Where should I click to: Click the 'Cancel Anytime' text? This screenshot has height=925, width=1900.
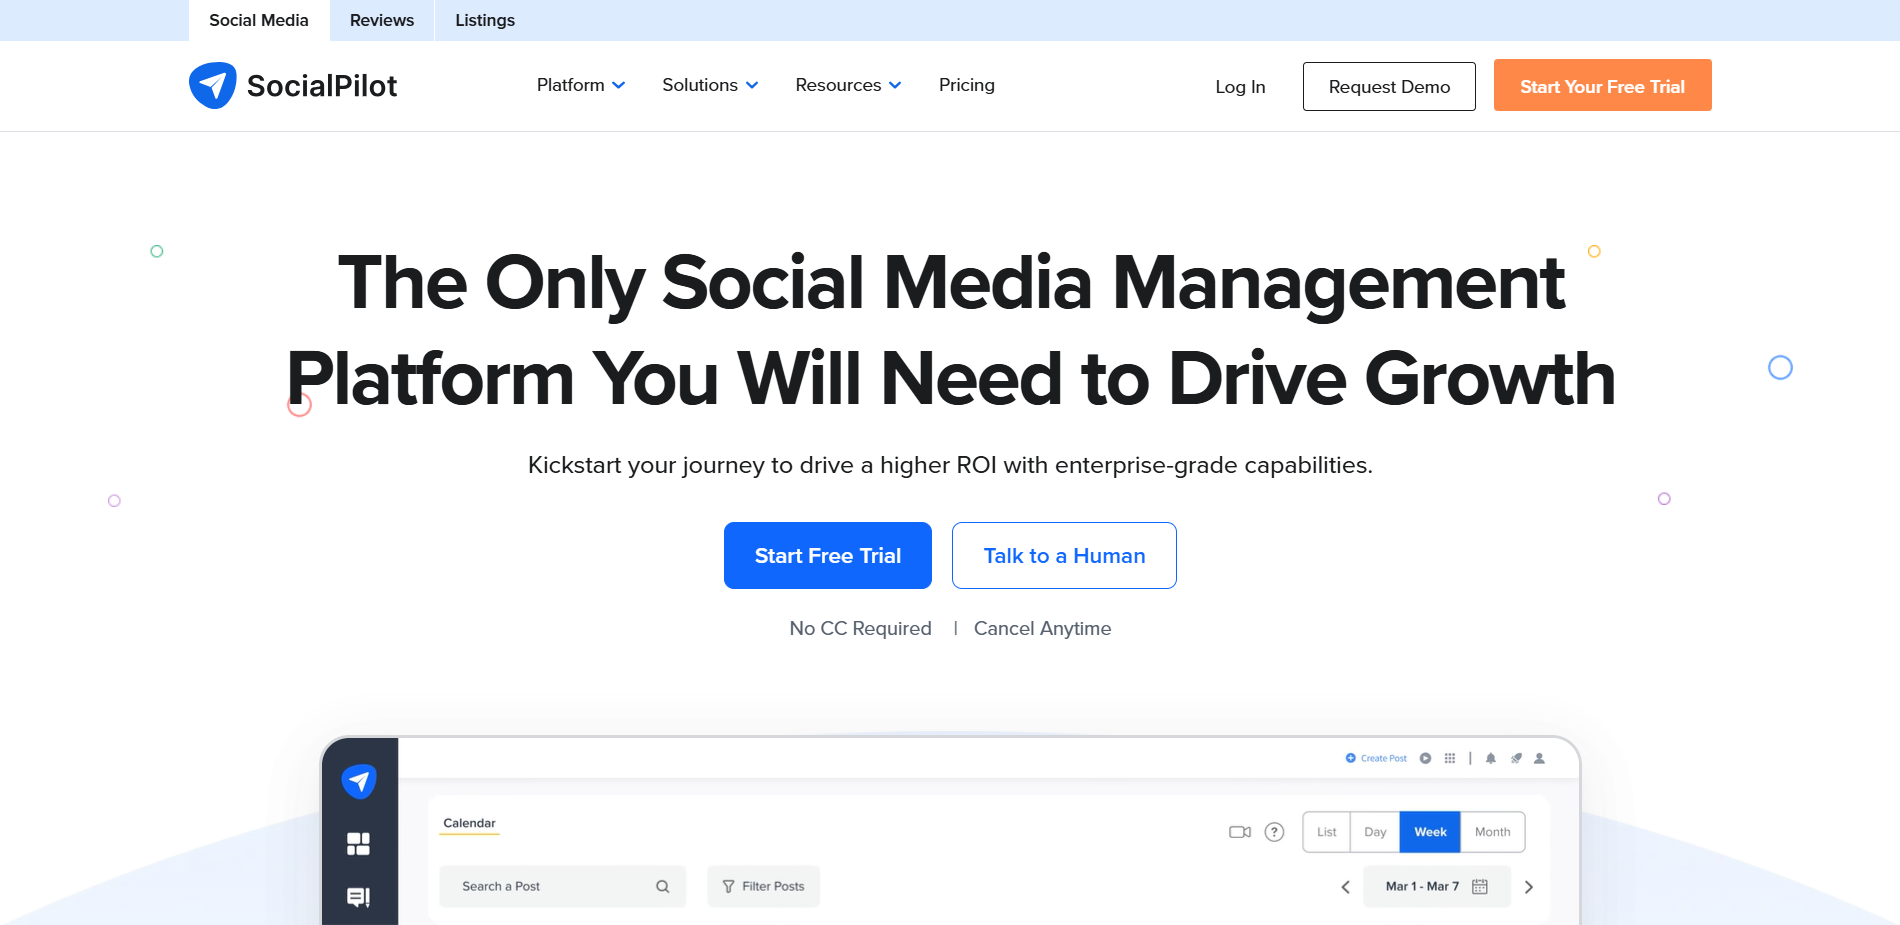point(1042,628)
